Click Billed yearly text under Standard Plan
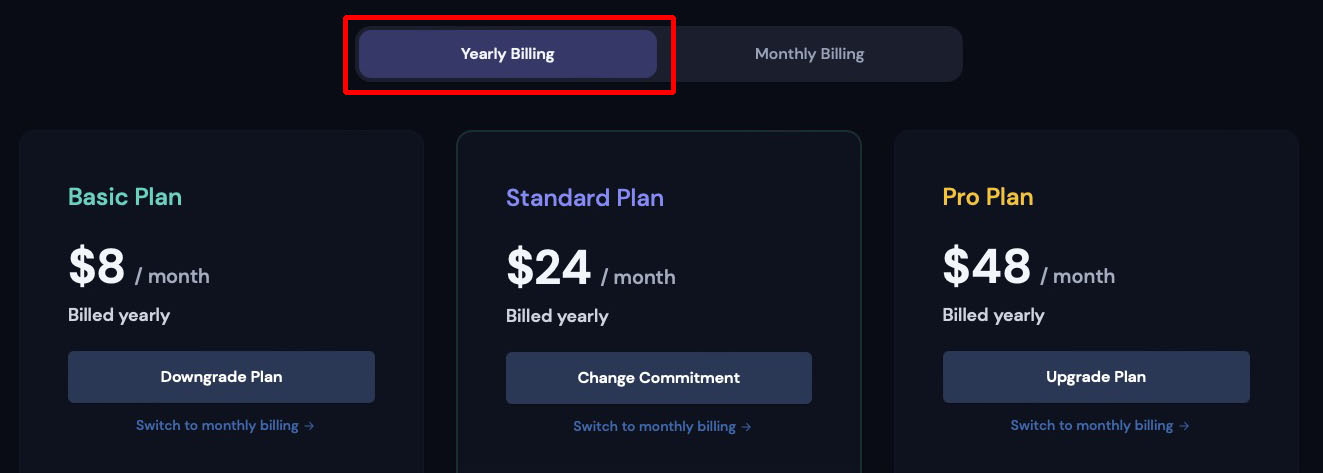 (x=557, y=316)
